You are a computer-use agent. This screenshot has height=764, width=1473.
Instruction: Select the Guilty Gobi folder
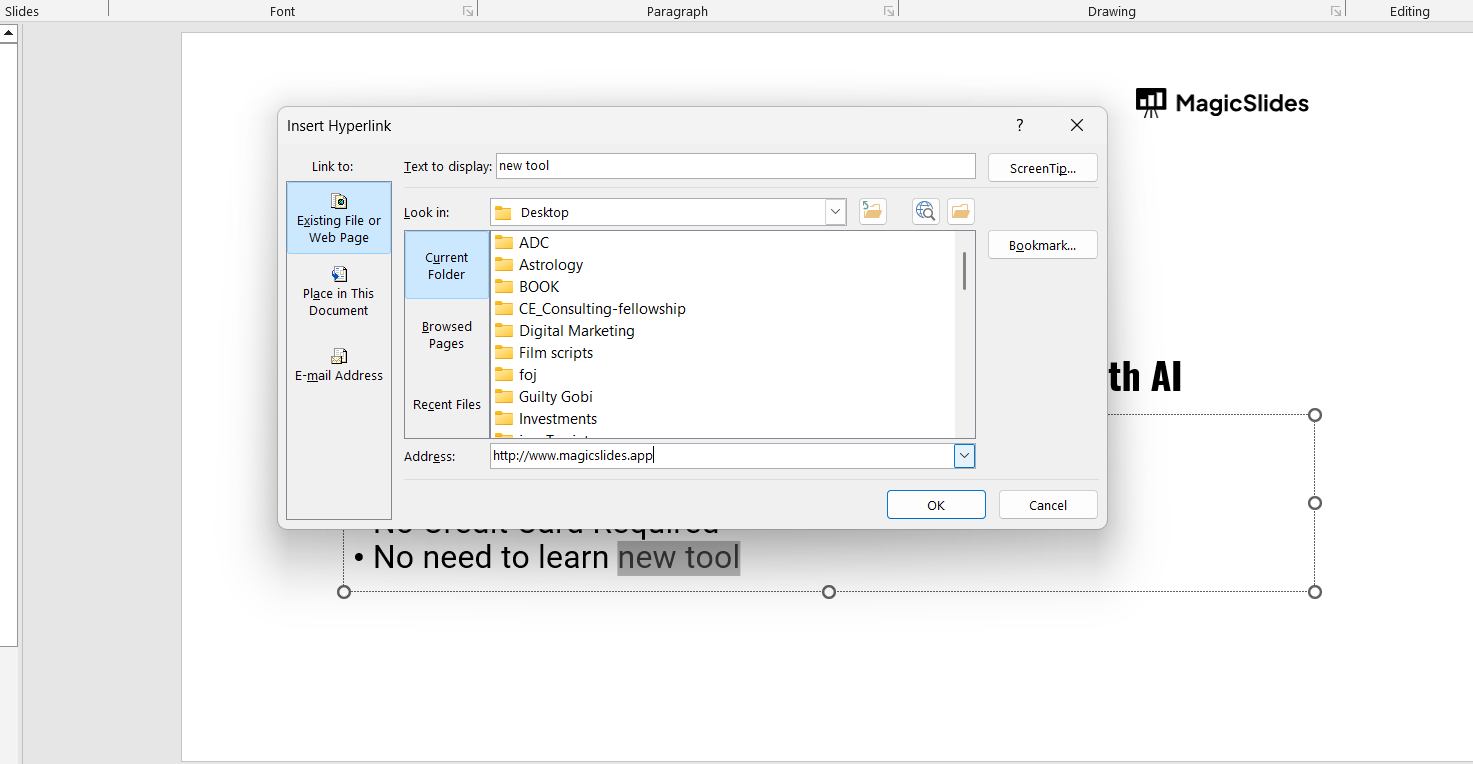[x=544, y=397]
